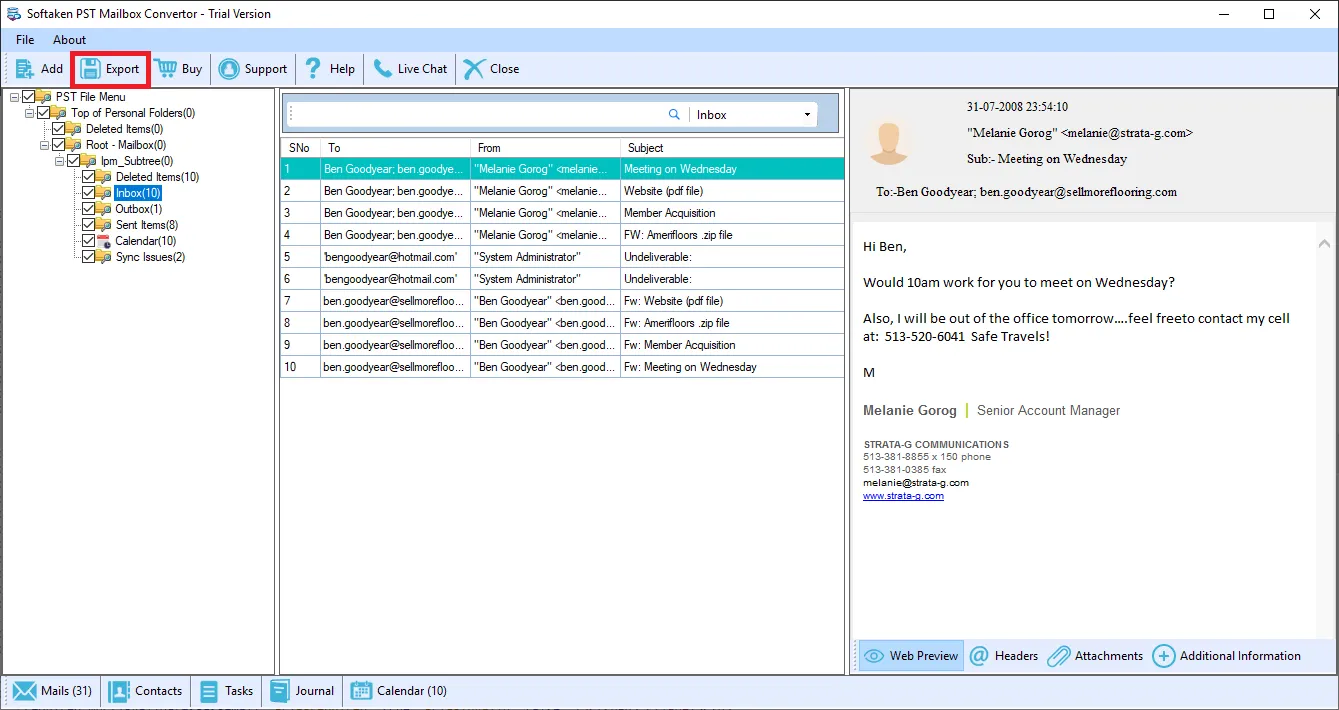
Task: Click melanie@strata-g.com in the signature
Action: pos(916,483)
